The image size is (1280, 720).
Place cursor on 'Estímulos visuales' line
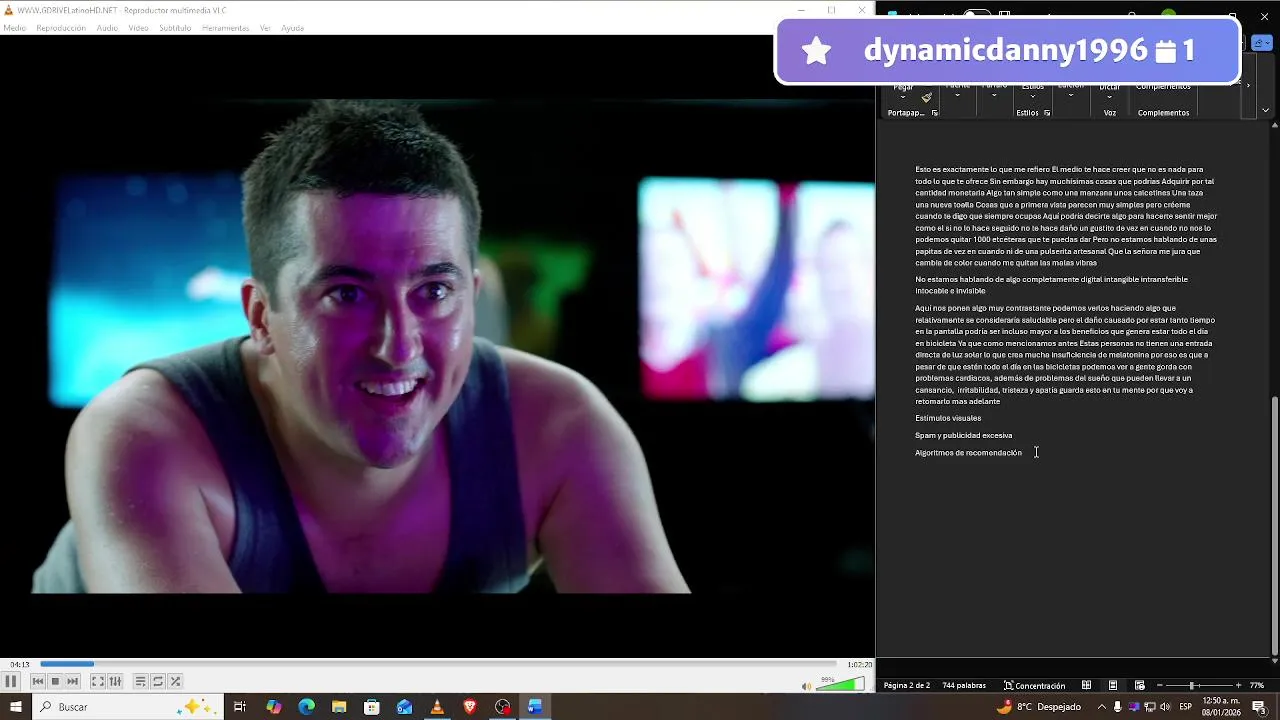tap(948, 418)
